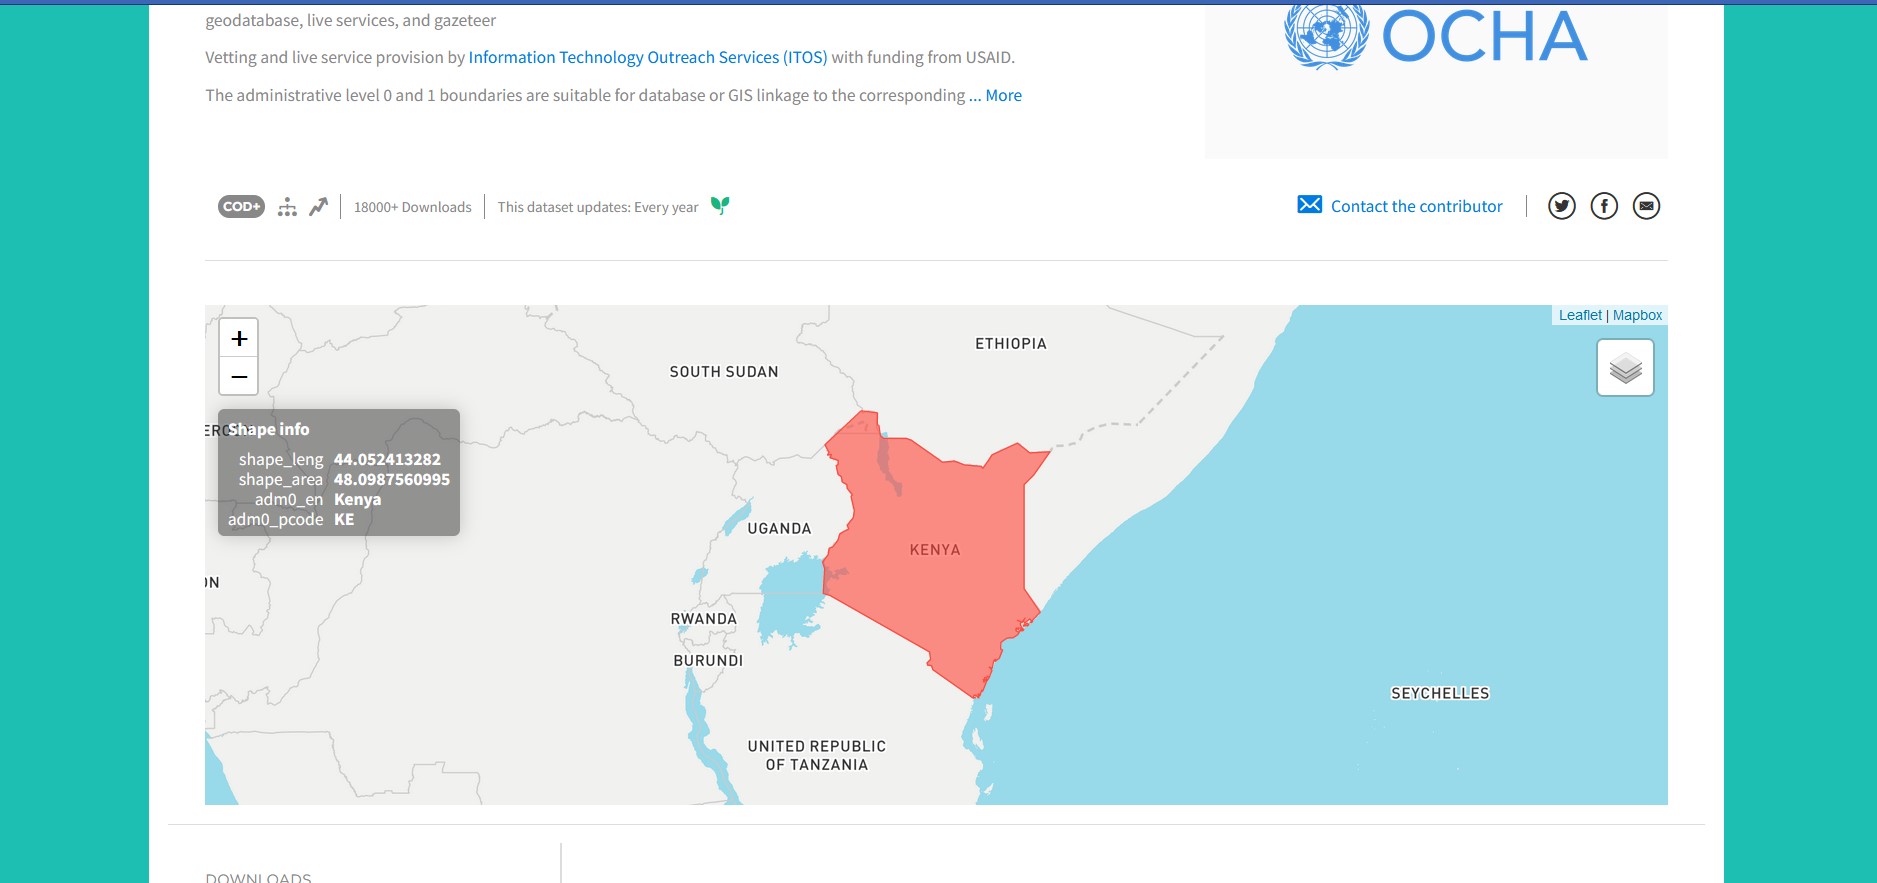Zoom out on the map
Viewport: 1877px width, 883px height.
(239, 377)
